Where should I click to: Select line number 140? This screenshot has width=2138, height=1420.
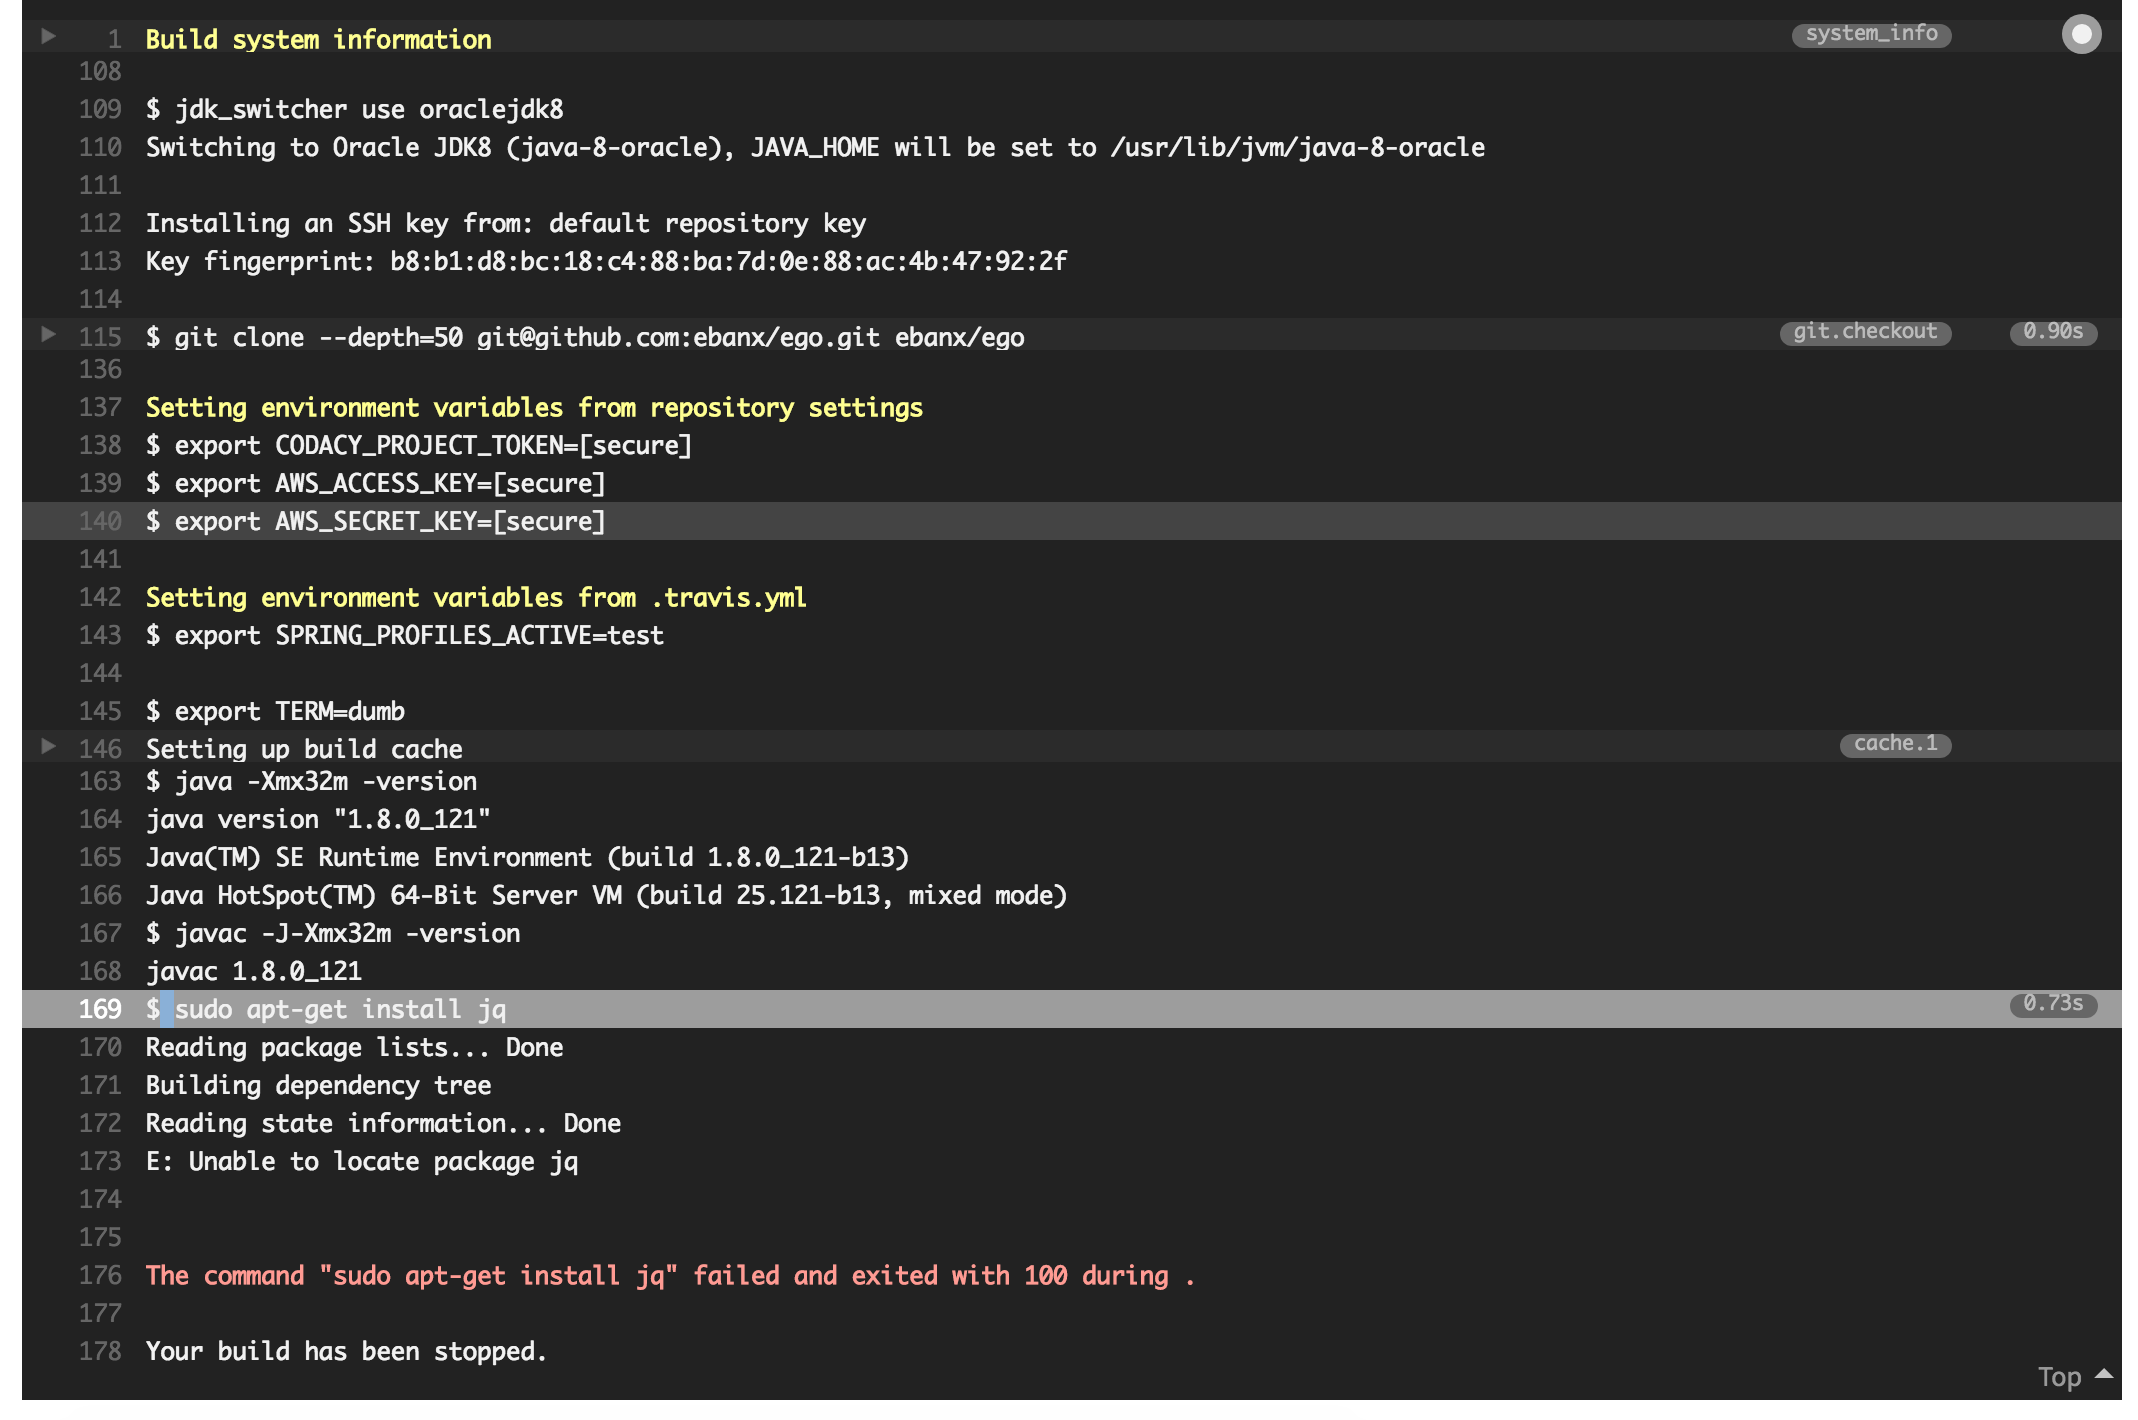point(100,521)
